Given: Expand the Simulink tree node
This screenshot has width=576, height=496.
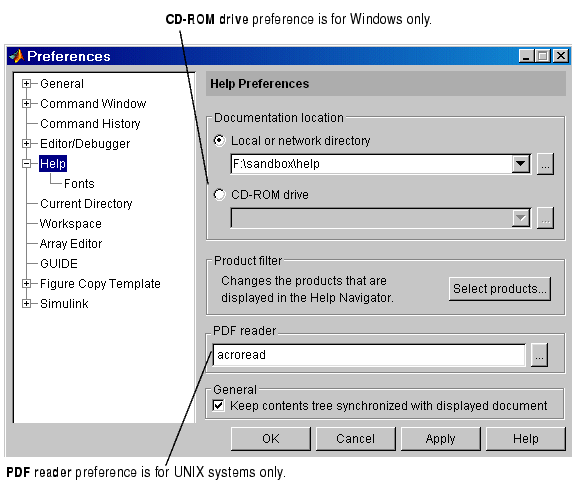Looking at the screenshot, I should click(x=26, y=303).
